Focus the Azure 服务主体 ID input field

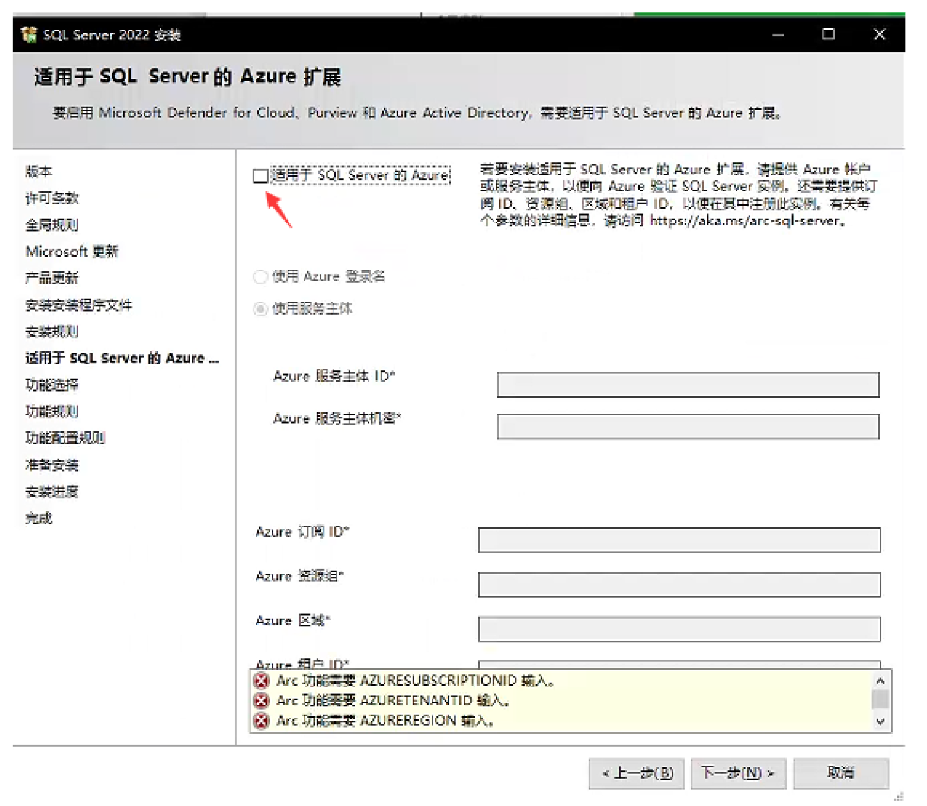pyautogui.click(x=687, y=386)
